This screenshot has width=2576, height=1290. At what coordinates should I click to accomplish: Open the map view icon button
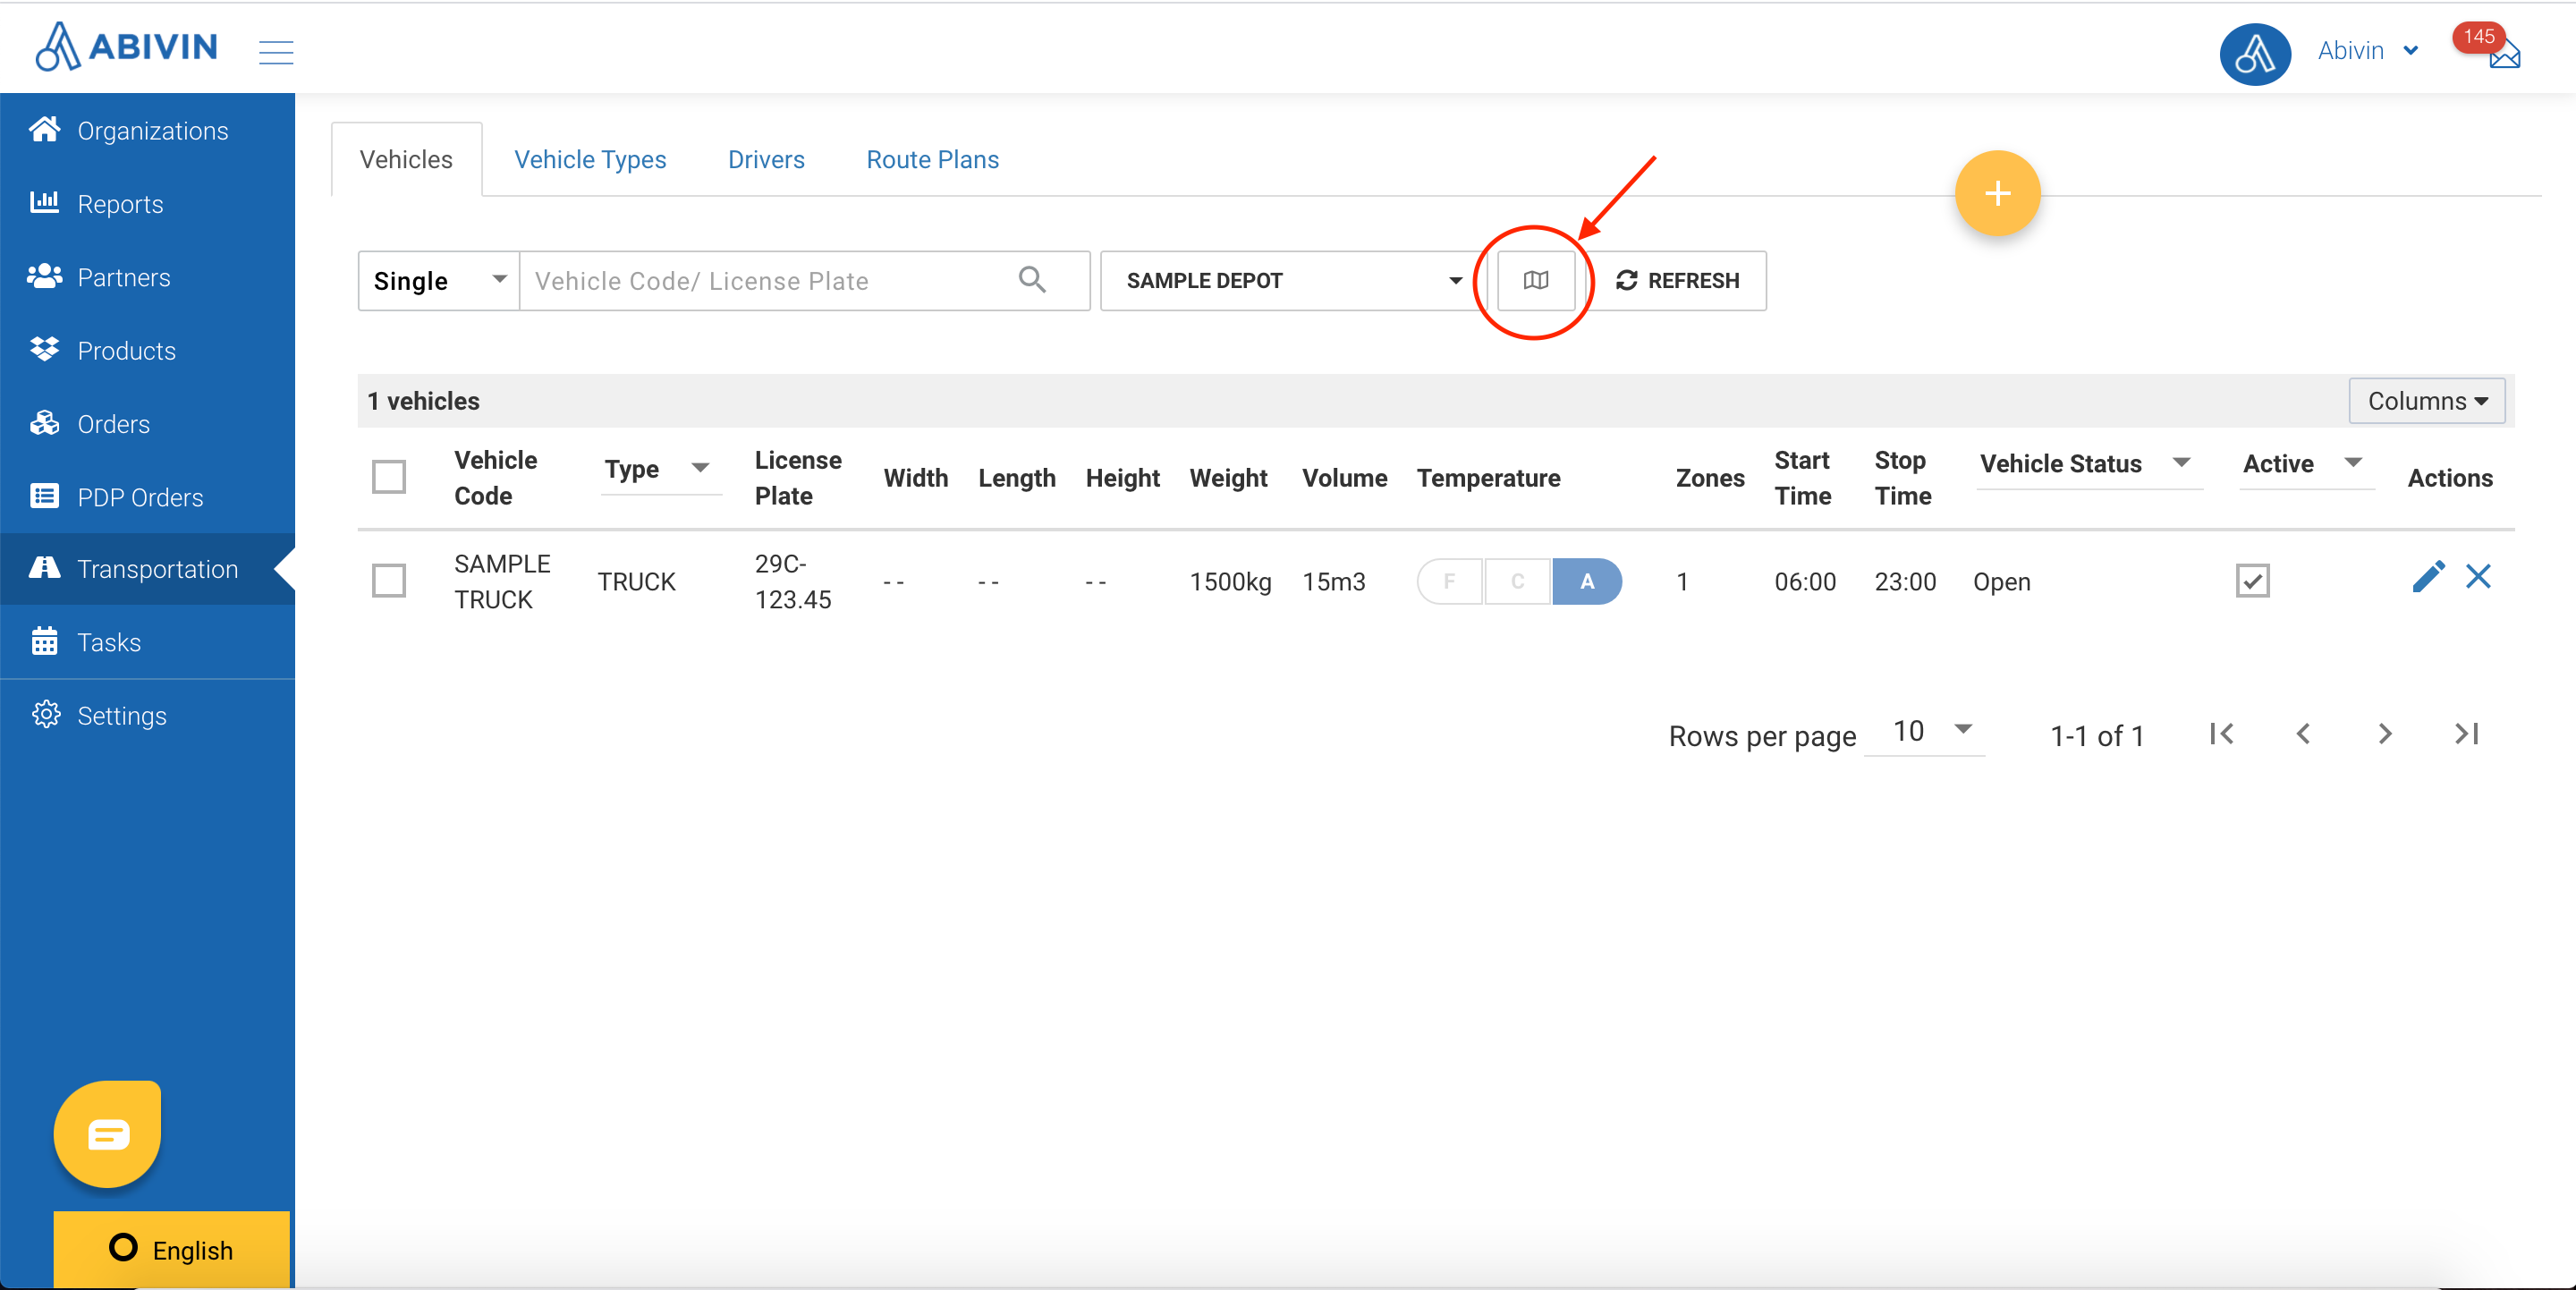pos(1535,281)
